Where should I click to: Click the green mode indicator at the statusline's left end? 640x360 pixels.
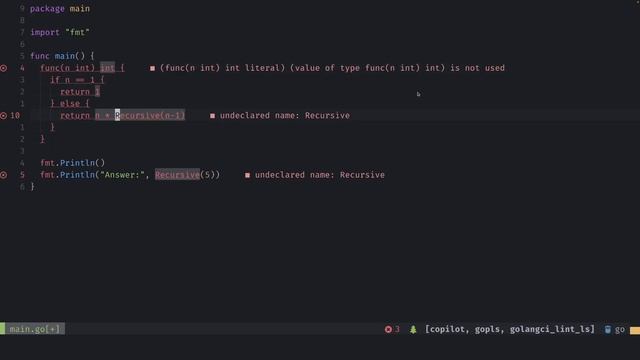(2, 329)
